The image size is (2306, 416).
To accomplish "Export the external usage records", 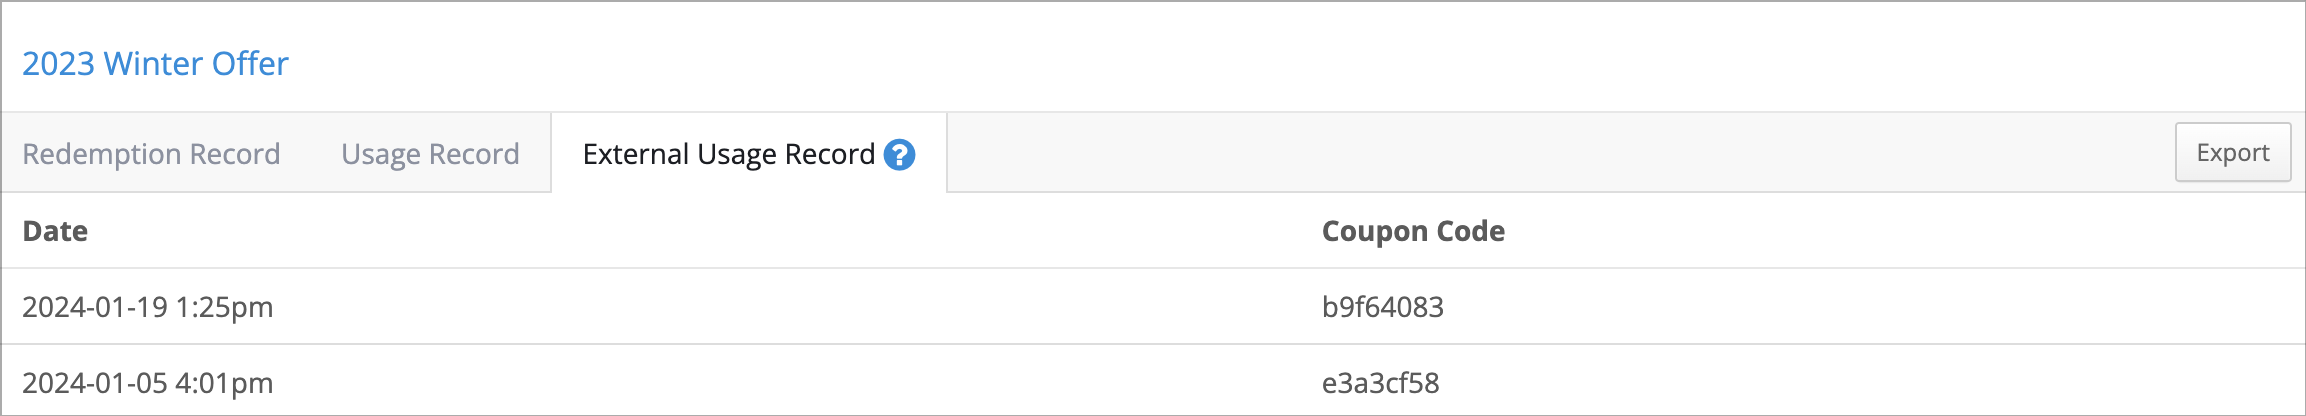I will tap(2233, 152).
